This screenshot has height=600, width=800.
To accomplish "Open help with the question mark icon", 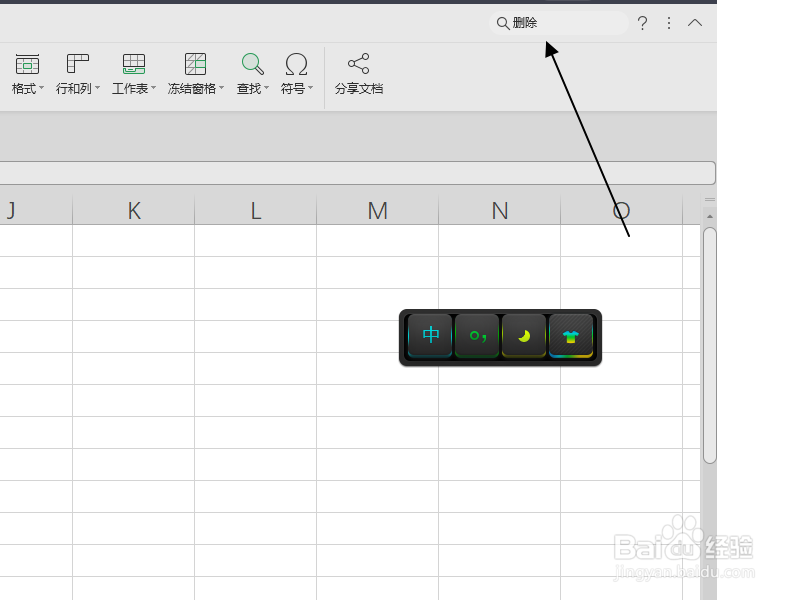I will coord(642,23).
